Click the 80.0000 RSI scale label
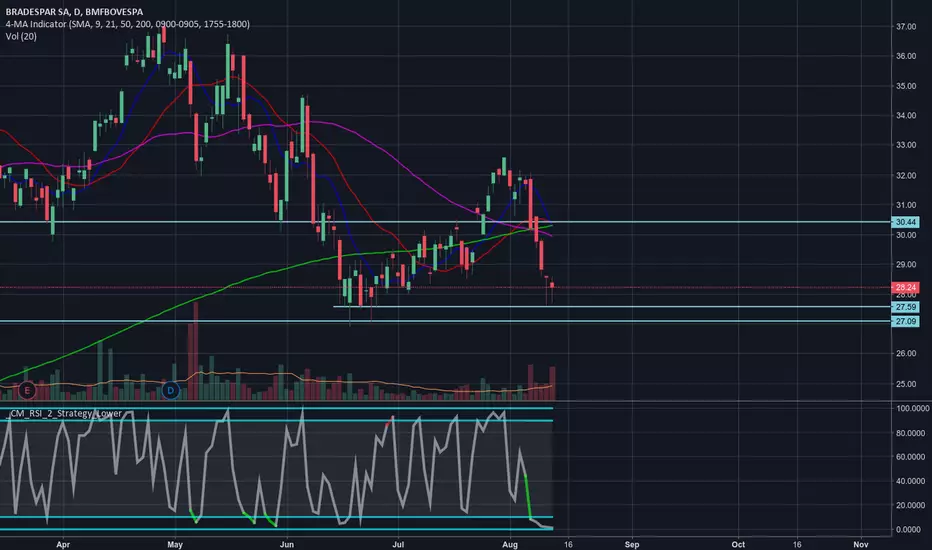This screenshot has width=932, height=550. pyautogui.click(x=912, y=433)
